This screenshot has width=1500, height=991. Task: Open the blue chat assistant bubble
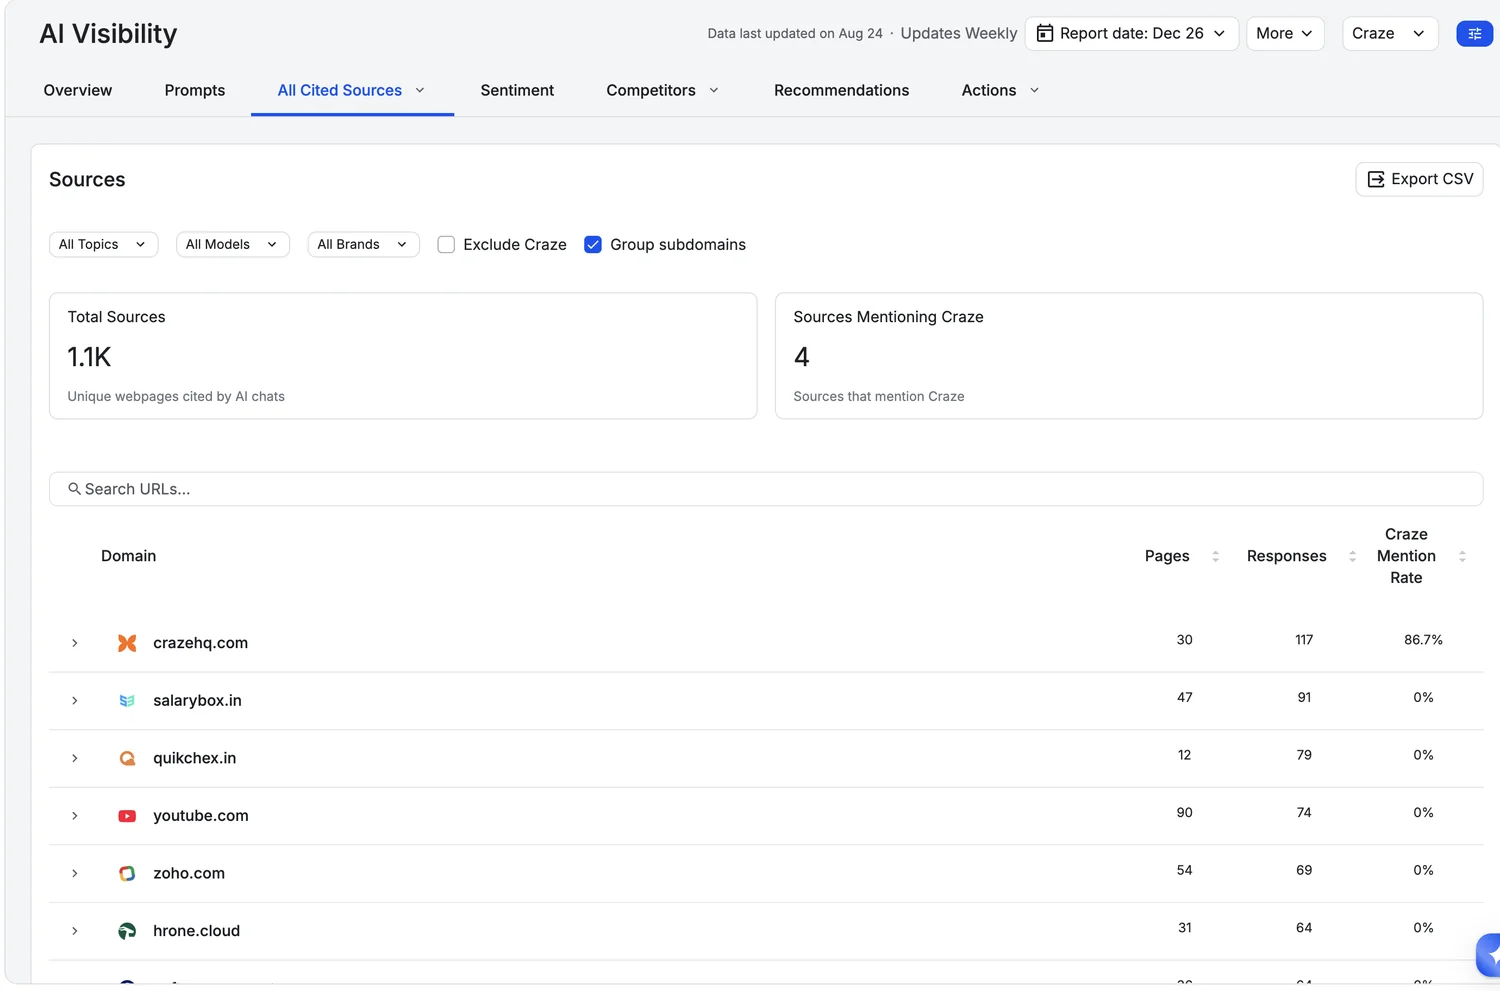(x=1489, y=955)
